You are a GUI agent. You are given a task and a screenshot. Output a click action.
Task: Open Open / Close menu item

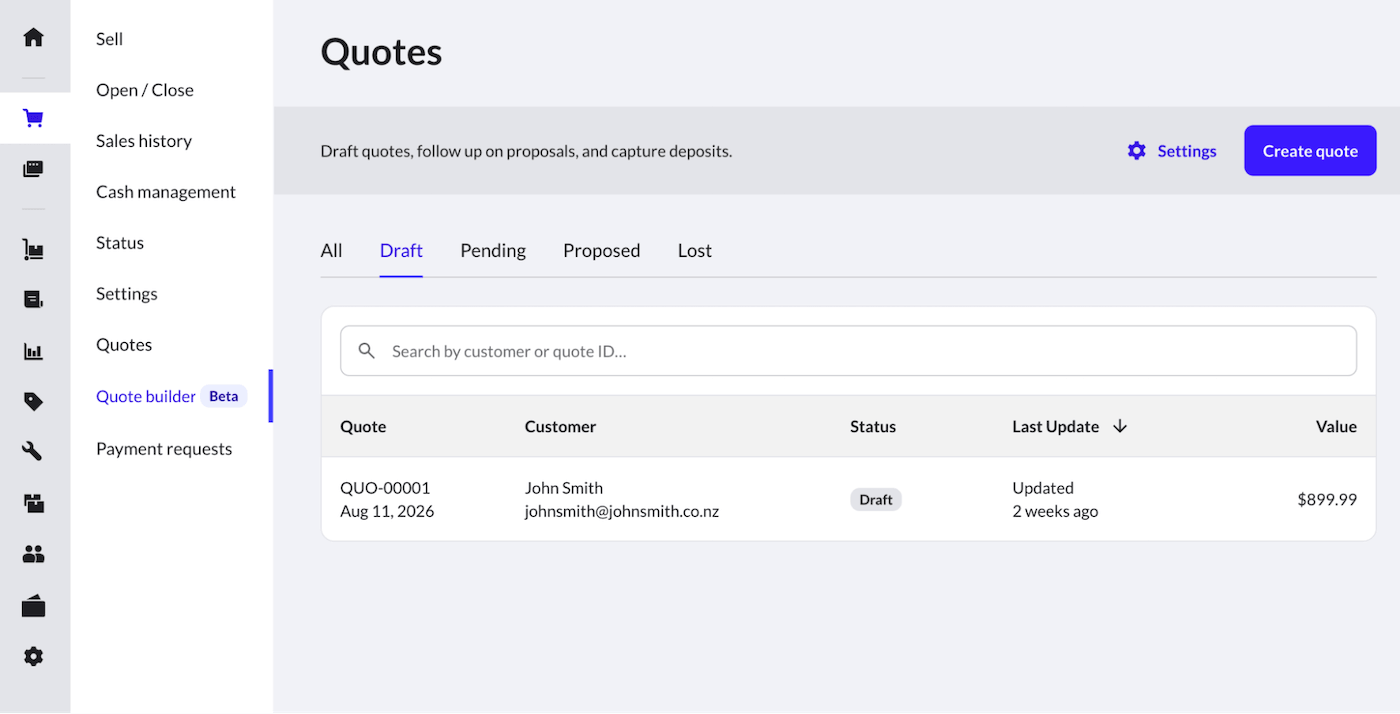point(145,90)
